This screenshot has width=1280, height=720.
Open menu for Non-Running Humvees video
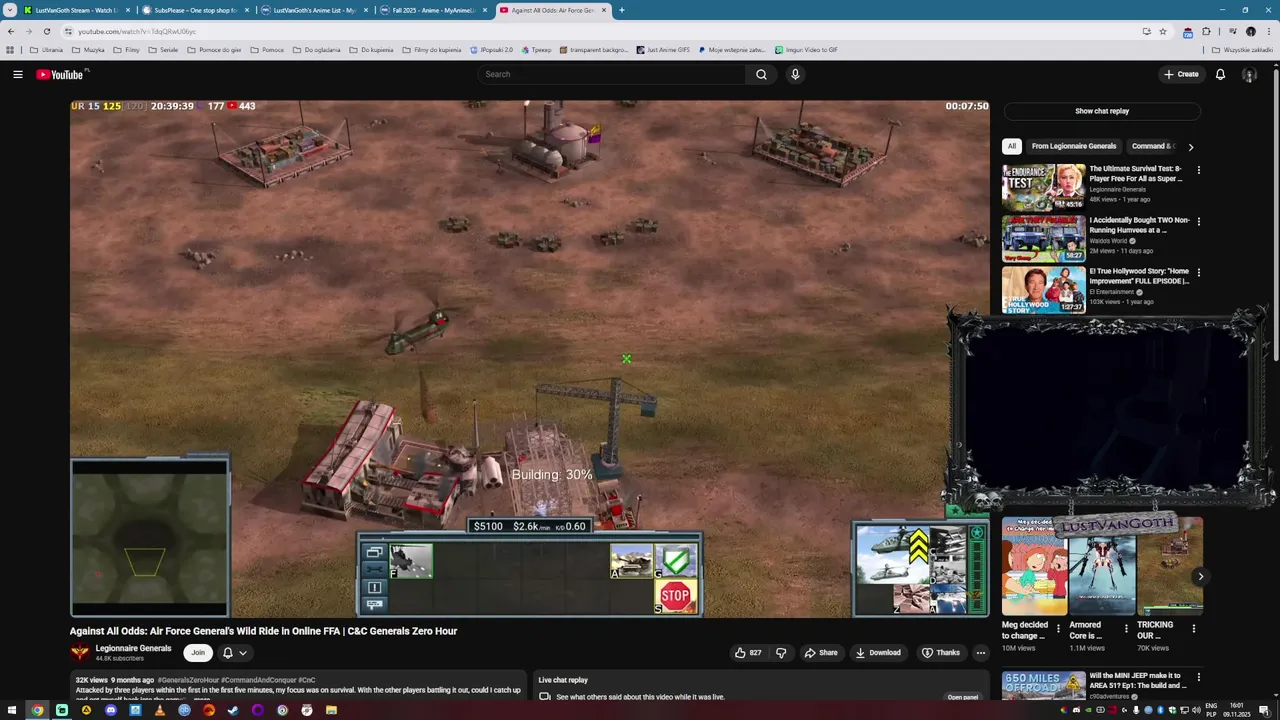pyautogui.click(x=1199, y=221)
